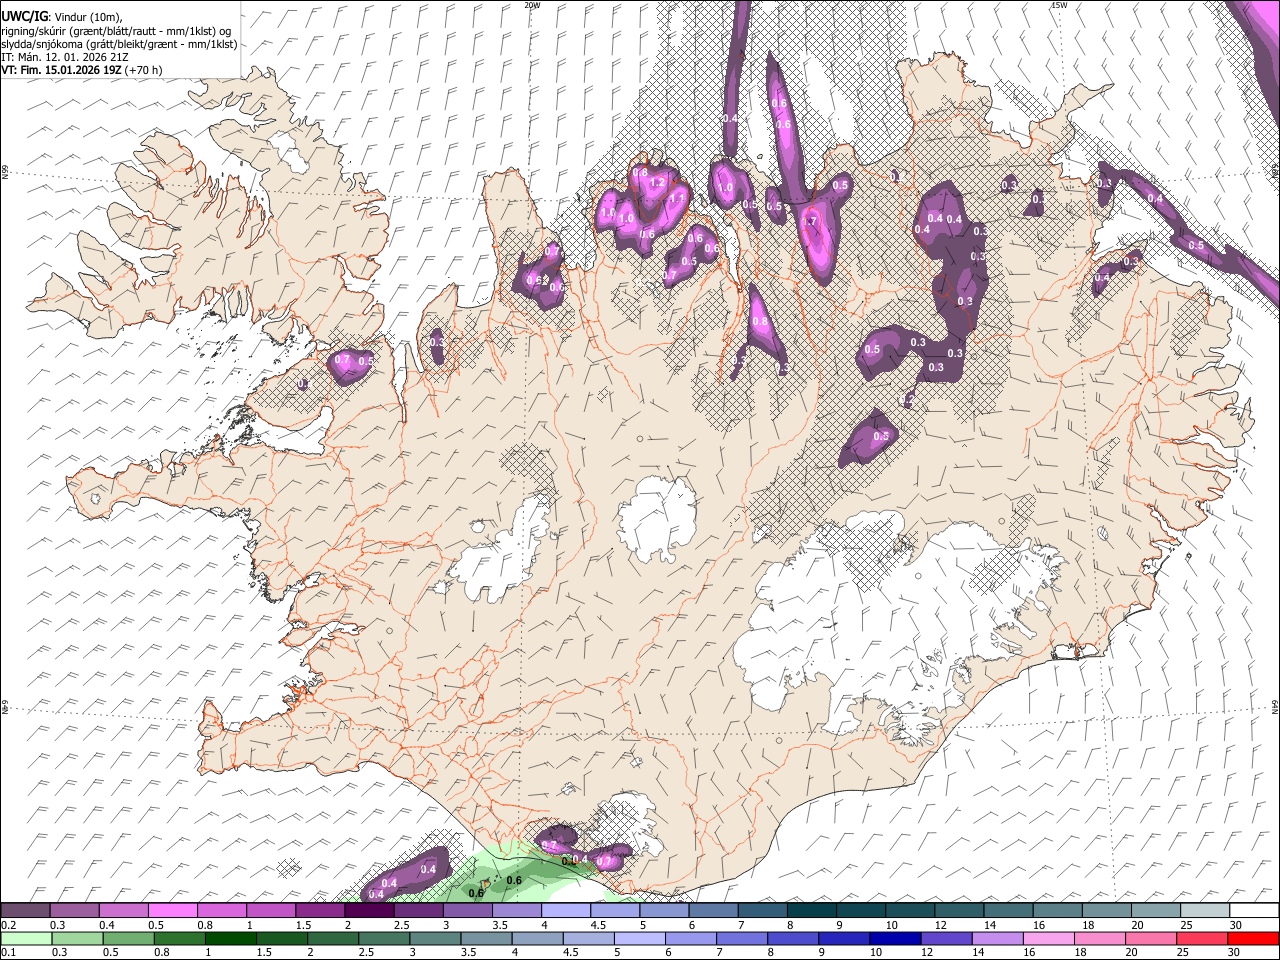Click the 'IT: Mán. 12. 01. 2026 21Z' line
The width and height of the screenshot is (1280, 960).
click(65, 57)
